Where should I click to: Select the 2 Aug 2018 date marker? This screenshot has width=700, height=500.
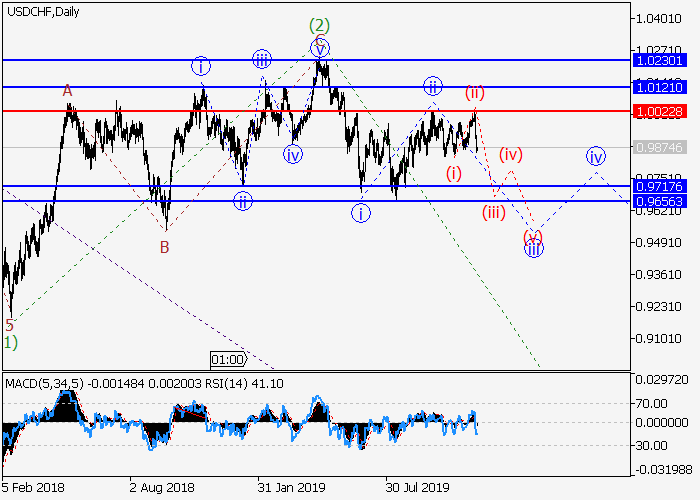coord(160,488)
